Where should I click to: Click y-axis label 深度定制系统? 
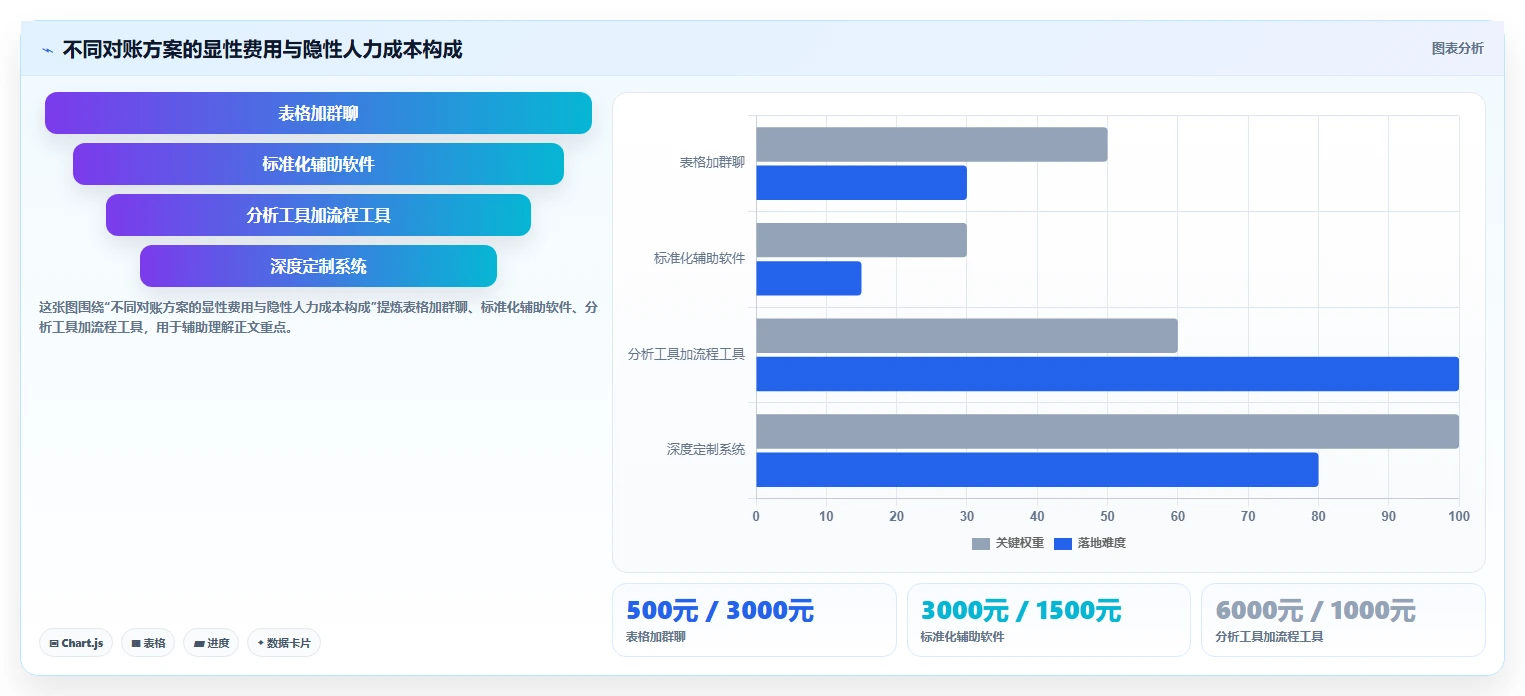tap(706, 449)
